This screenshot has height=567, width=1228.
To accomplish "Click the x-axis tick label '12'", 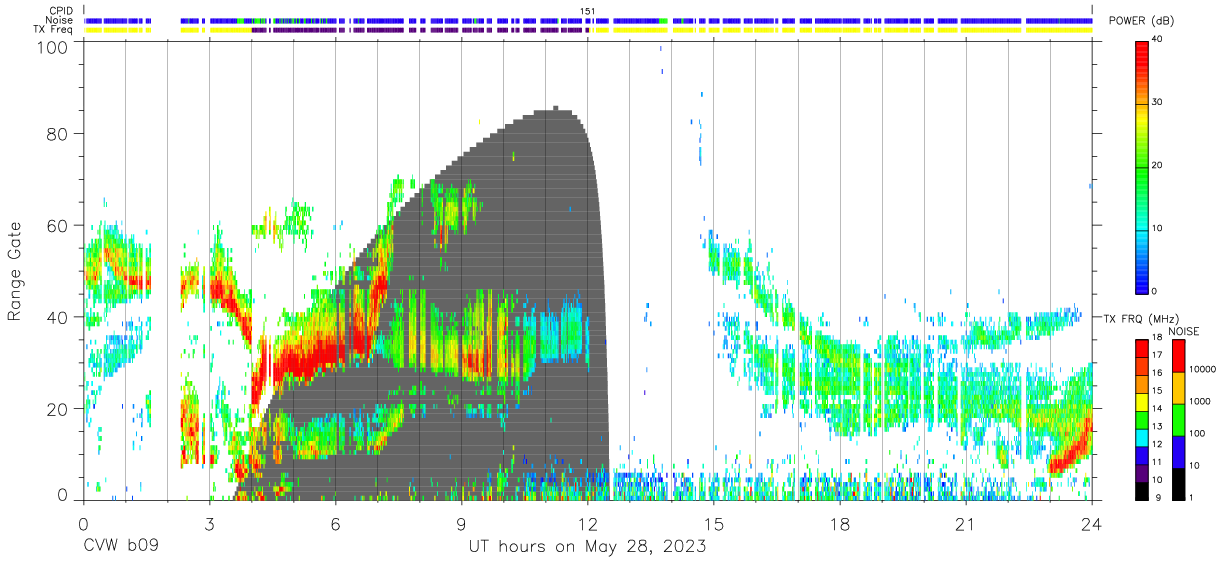I will coord(588,524).
